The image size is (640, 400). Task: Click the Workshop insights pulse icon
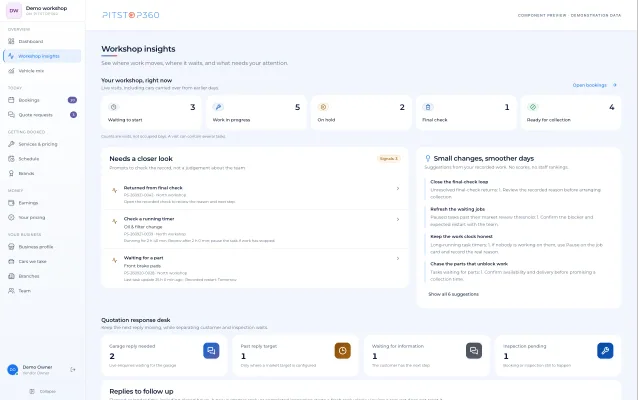click(11, 56)
